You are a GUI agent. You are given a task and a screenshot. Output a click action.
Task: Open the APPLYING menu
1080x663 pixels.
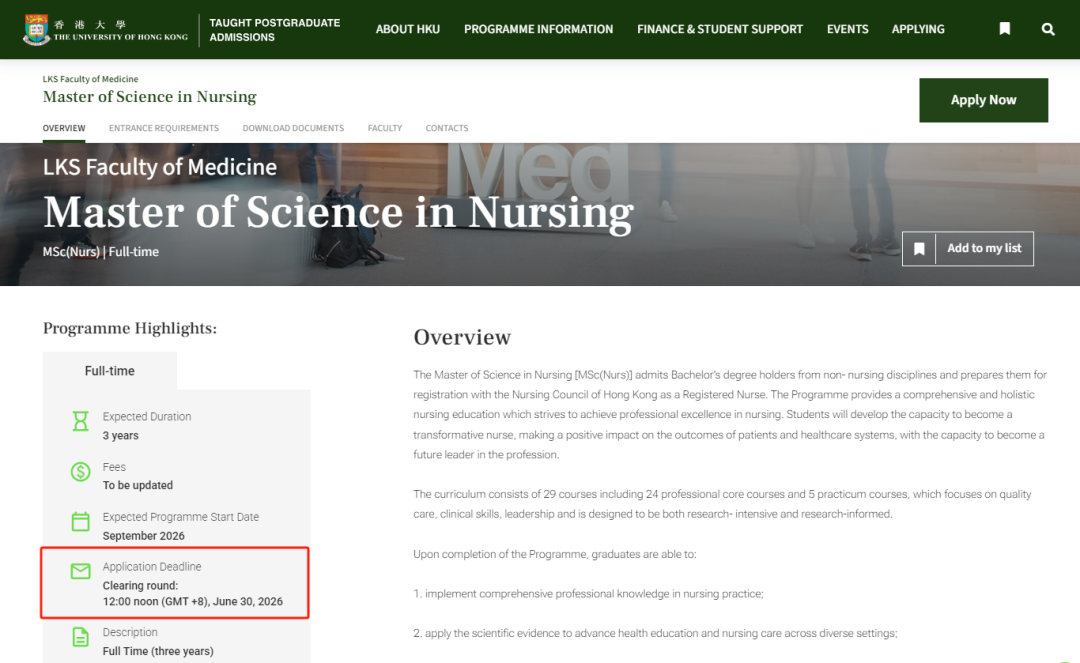pos(918,29)
